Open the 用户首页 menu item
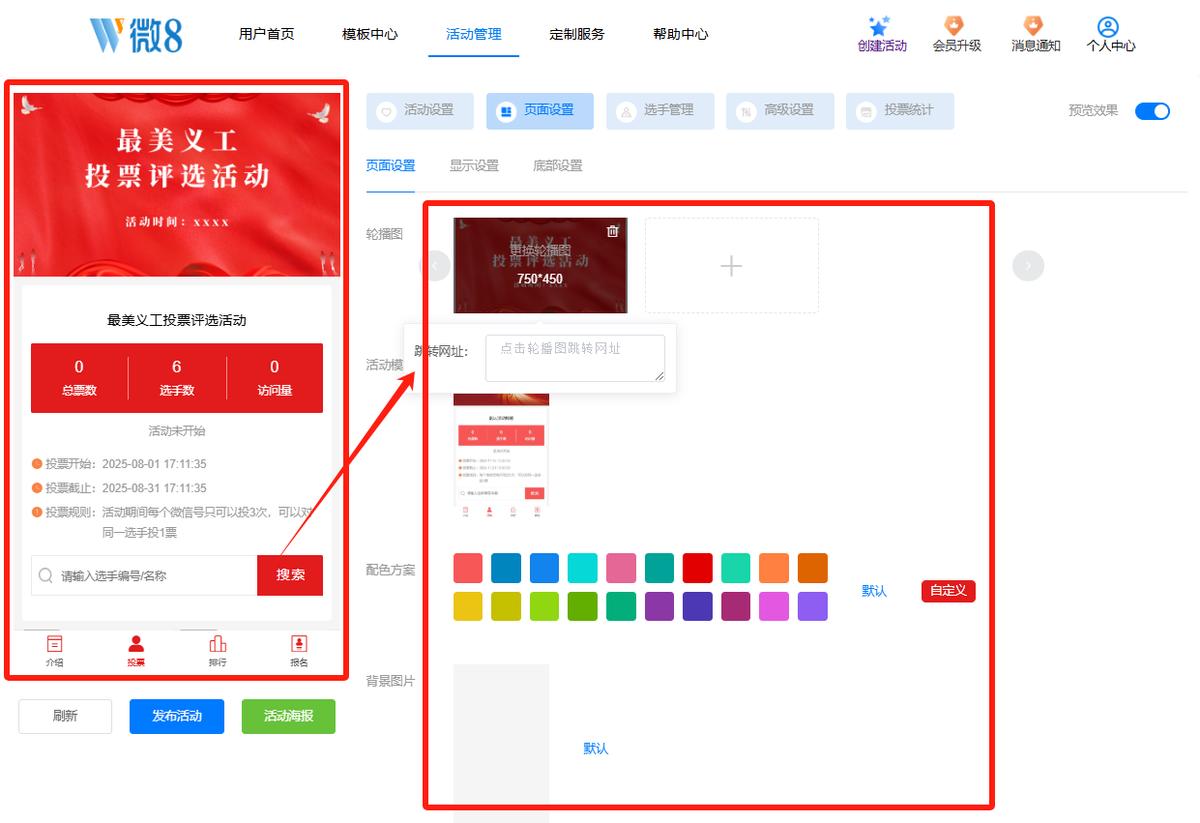Viewport: 1200px width, 823px height. click(x=267, y=34)
